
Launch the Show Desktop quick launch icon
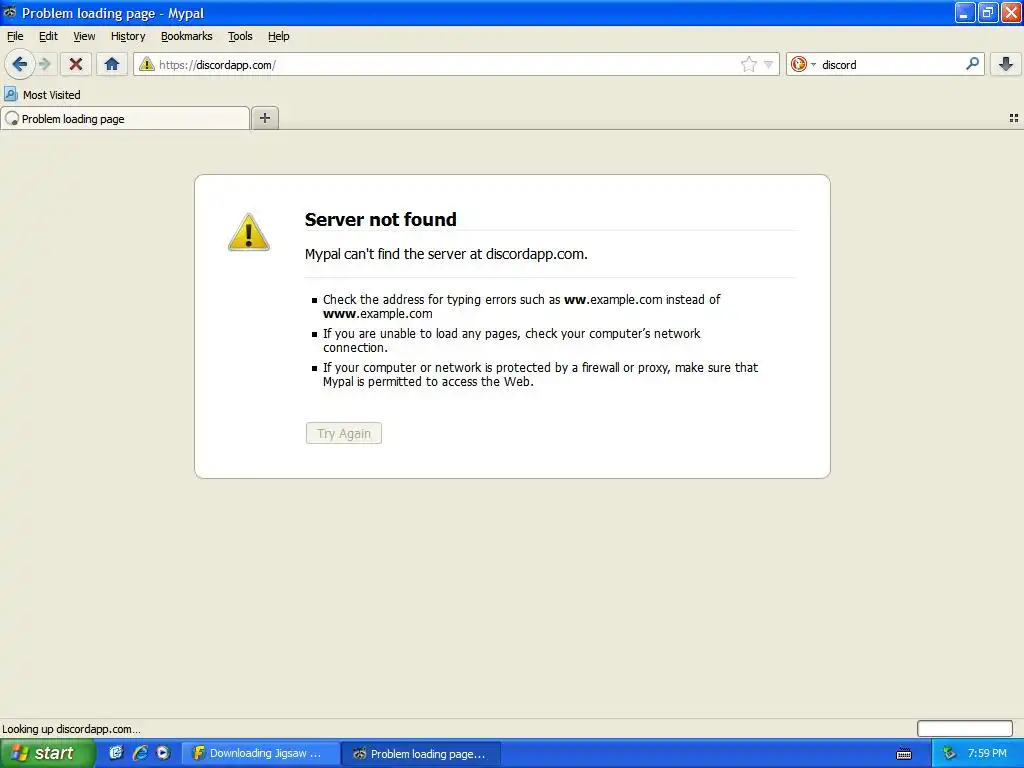click(x=116, y=753)
